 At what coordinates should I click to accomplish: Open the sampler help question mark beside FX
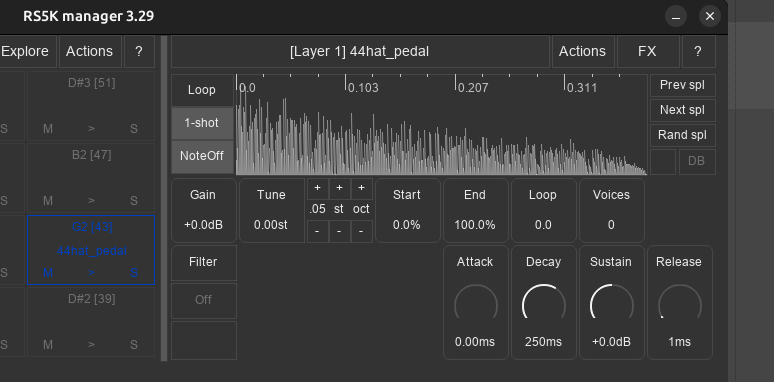coord(698,51)
